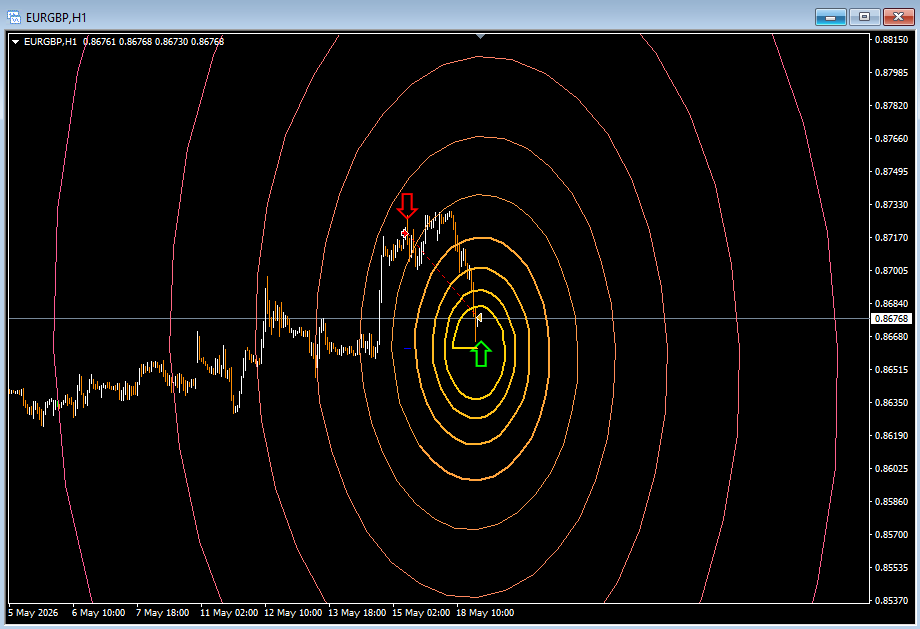
Task: Click the 0.87330 price scale label
Action: (891, 205)
